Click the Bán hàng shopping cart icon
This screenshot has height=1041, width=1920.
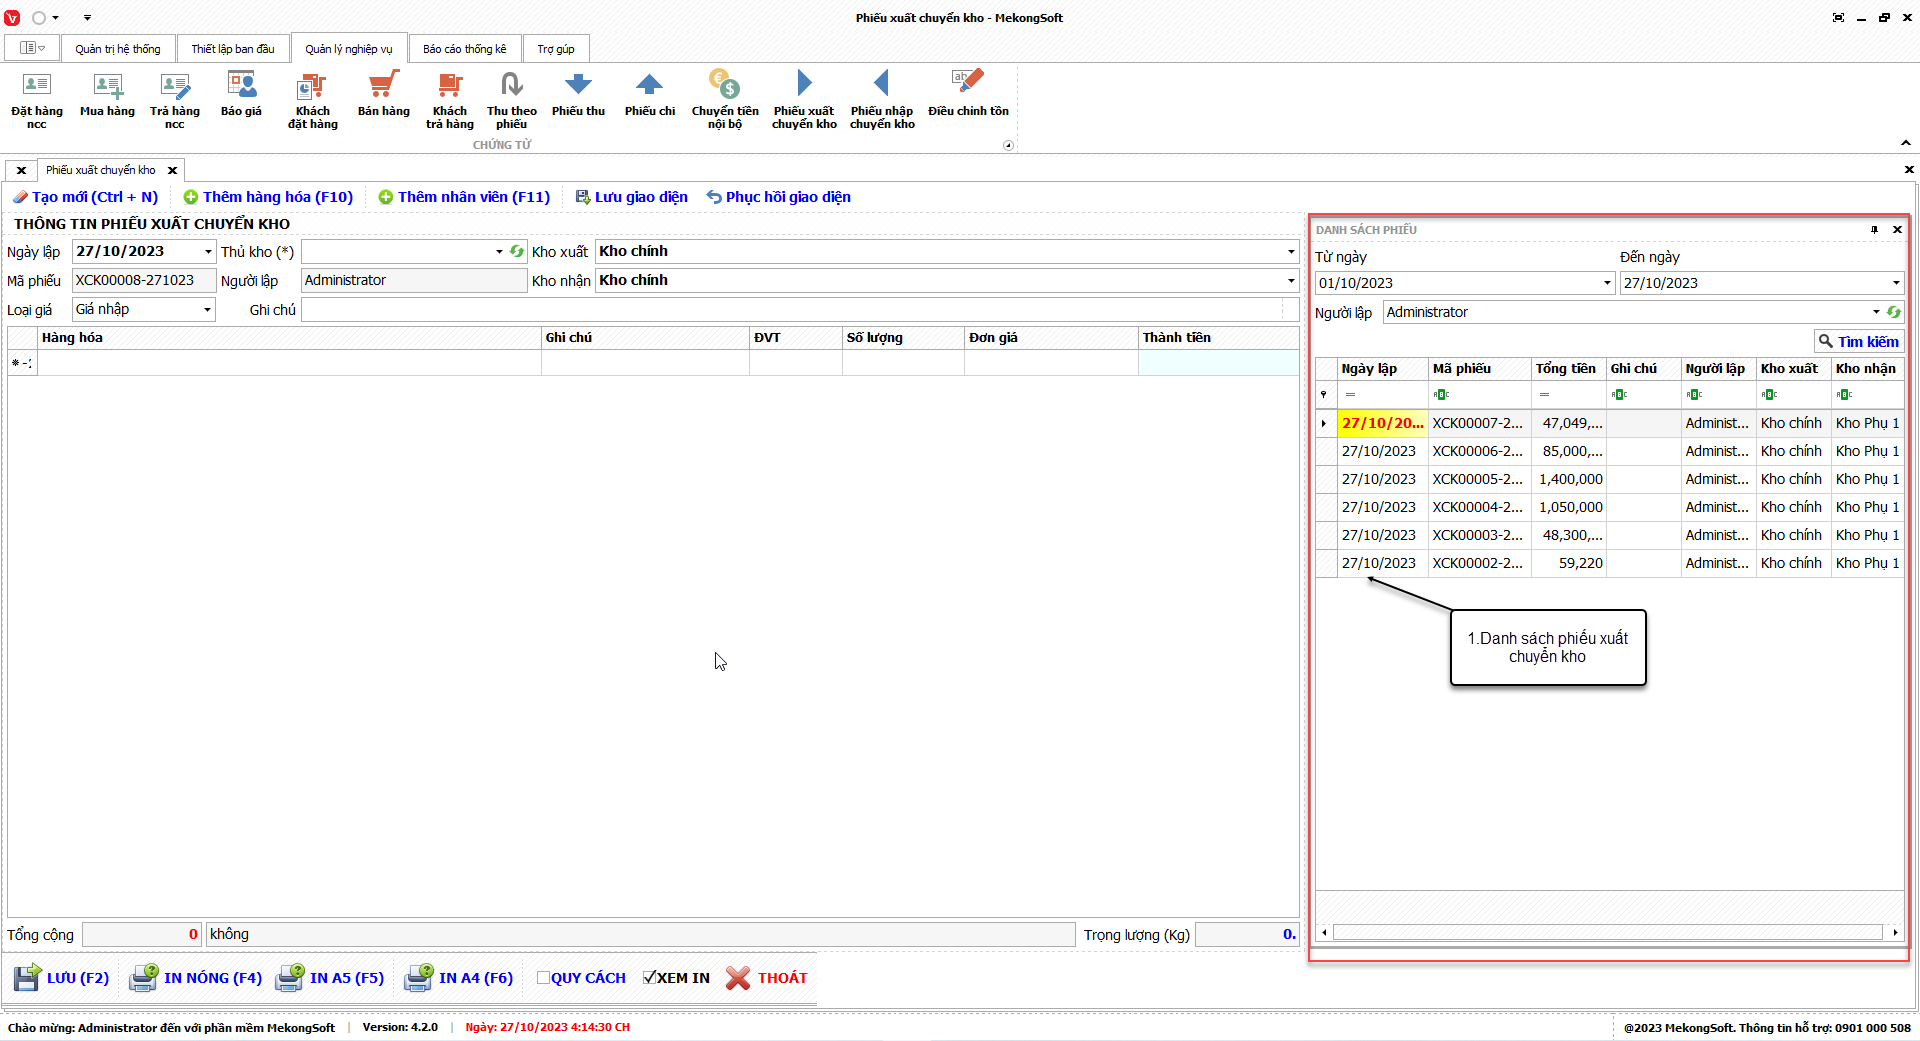tap(384, 95)
